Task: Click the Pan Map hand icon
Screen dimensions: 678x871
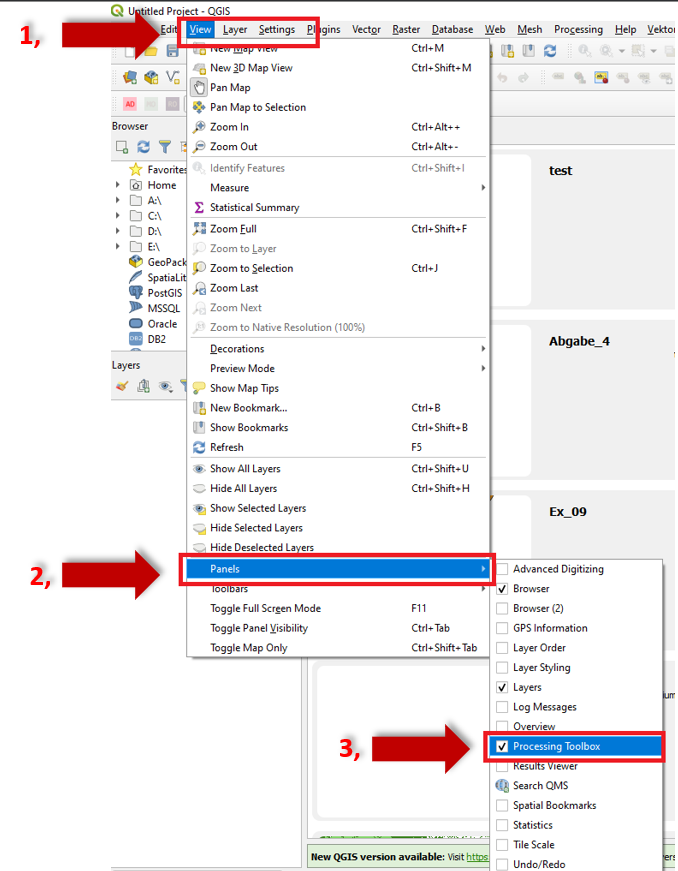Action: tap(199, 88)
